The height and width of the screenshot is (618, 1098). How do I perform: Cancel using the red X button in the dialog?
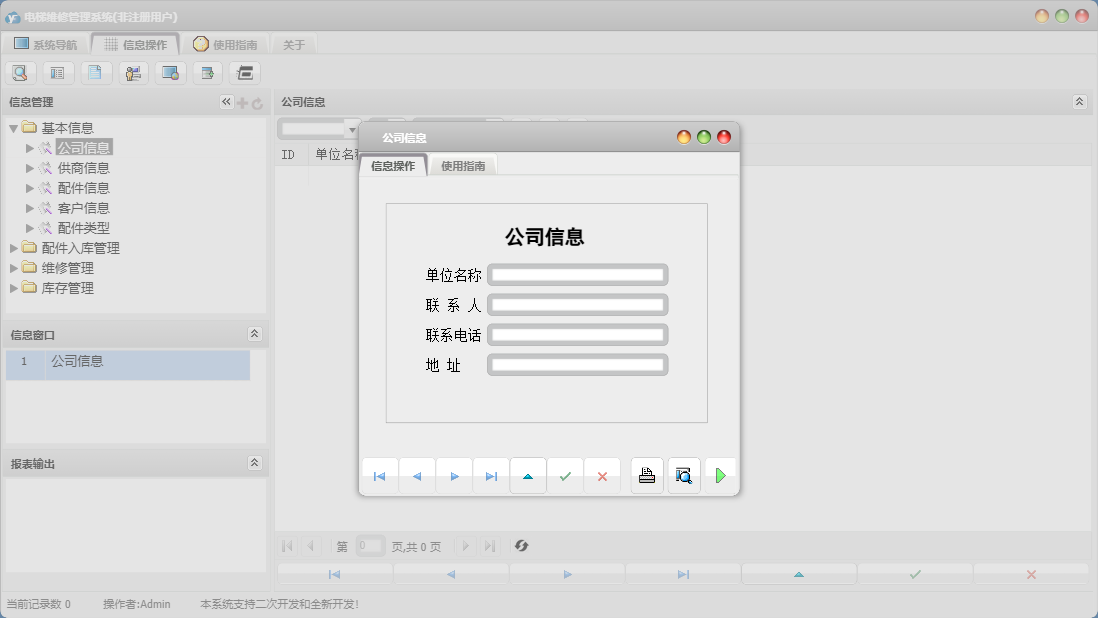pos(602,476)
